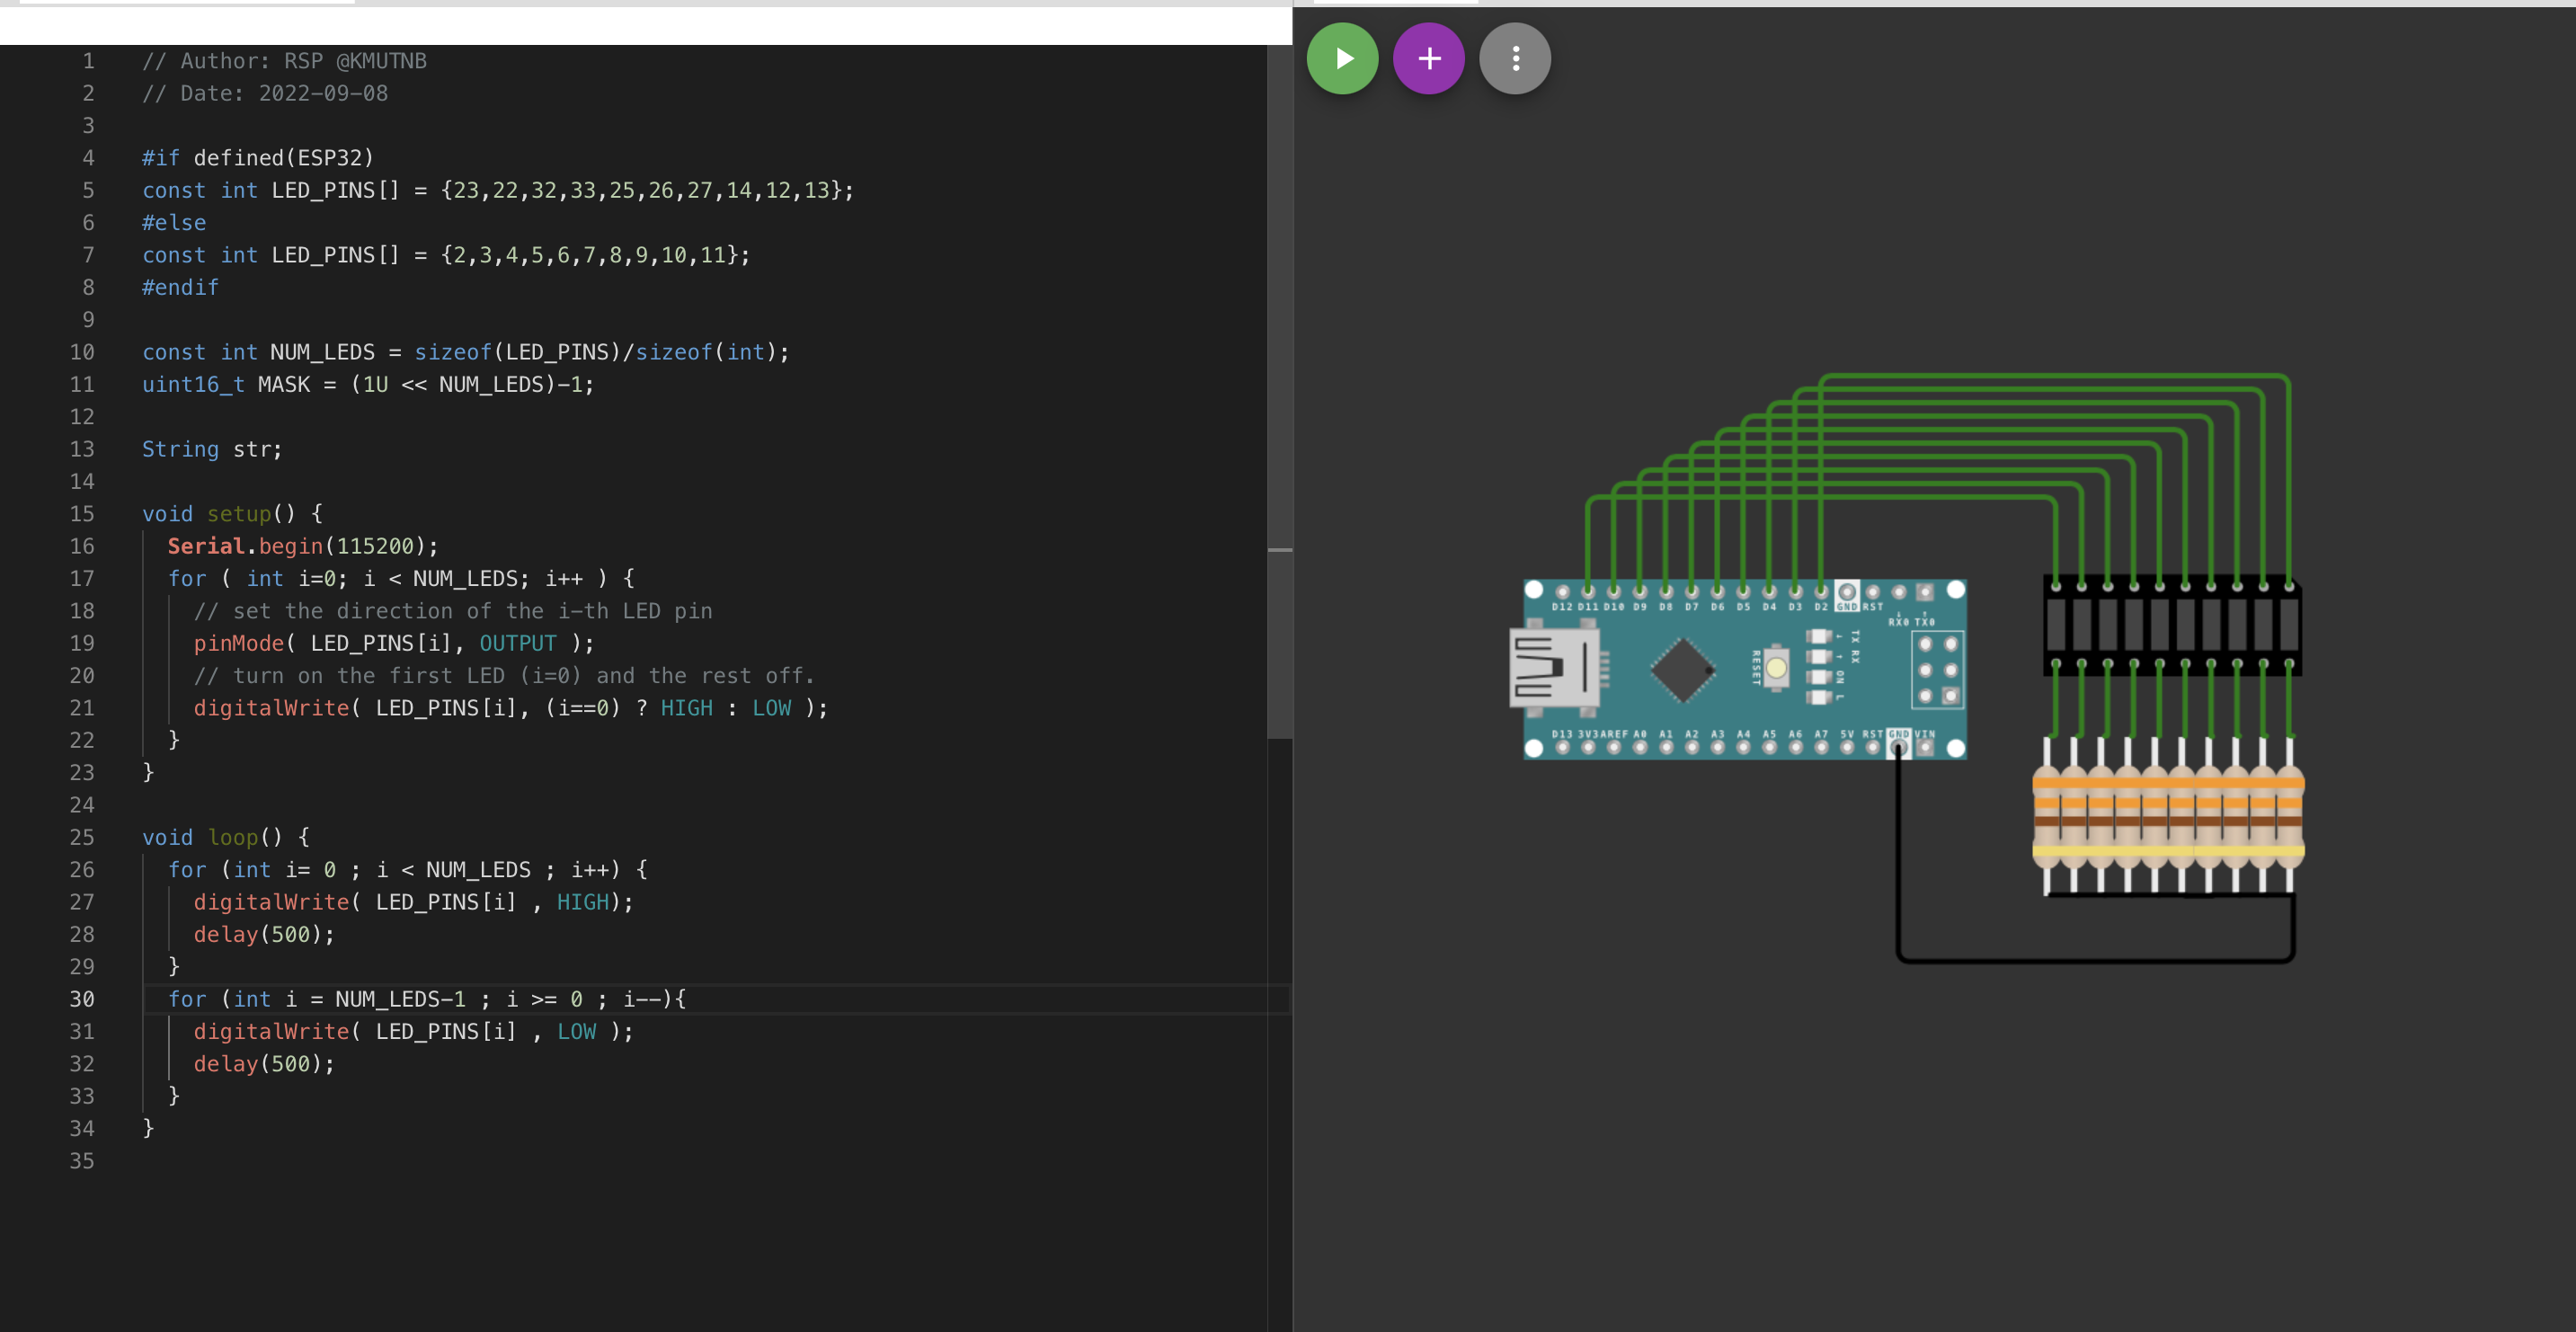
Task: Click the reset button on the Nano board
Action: click(x=1776, y=668)
